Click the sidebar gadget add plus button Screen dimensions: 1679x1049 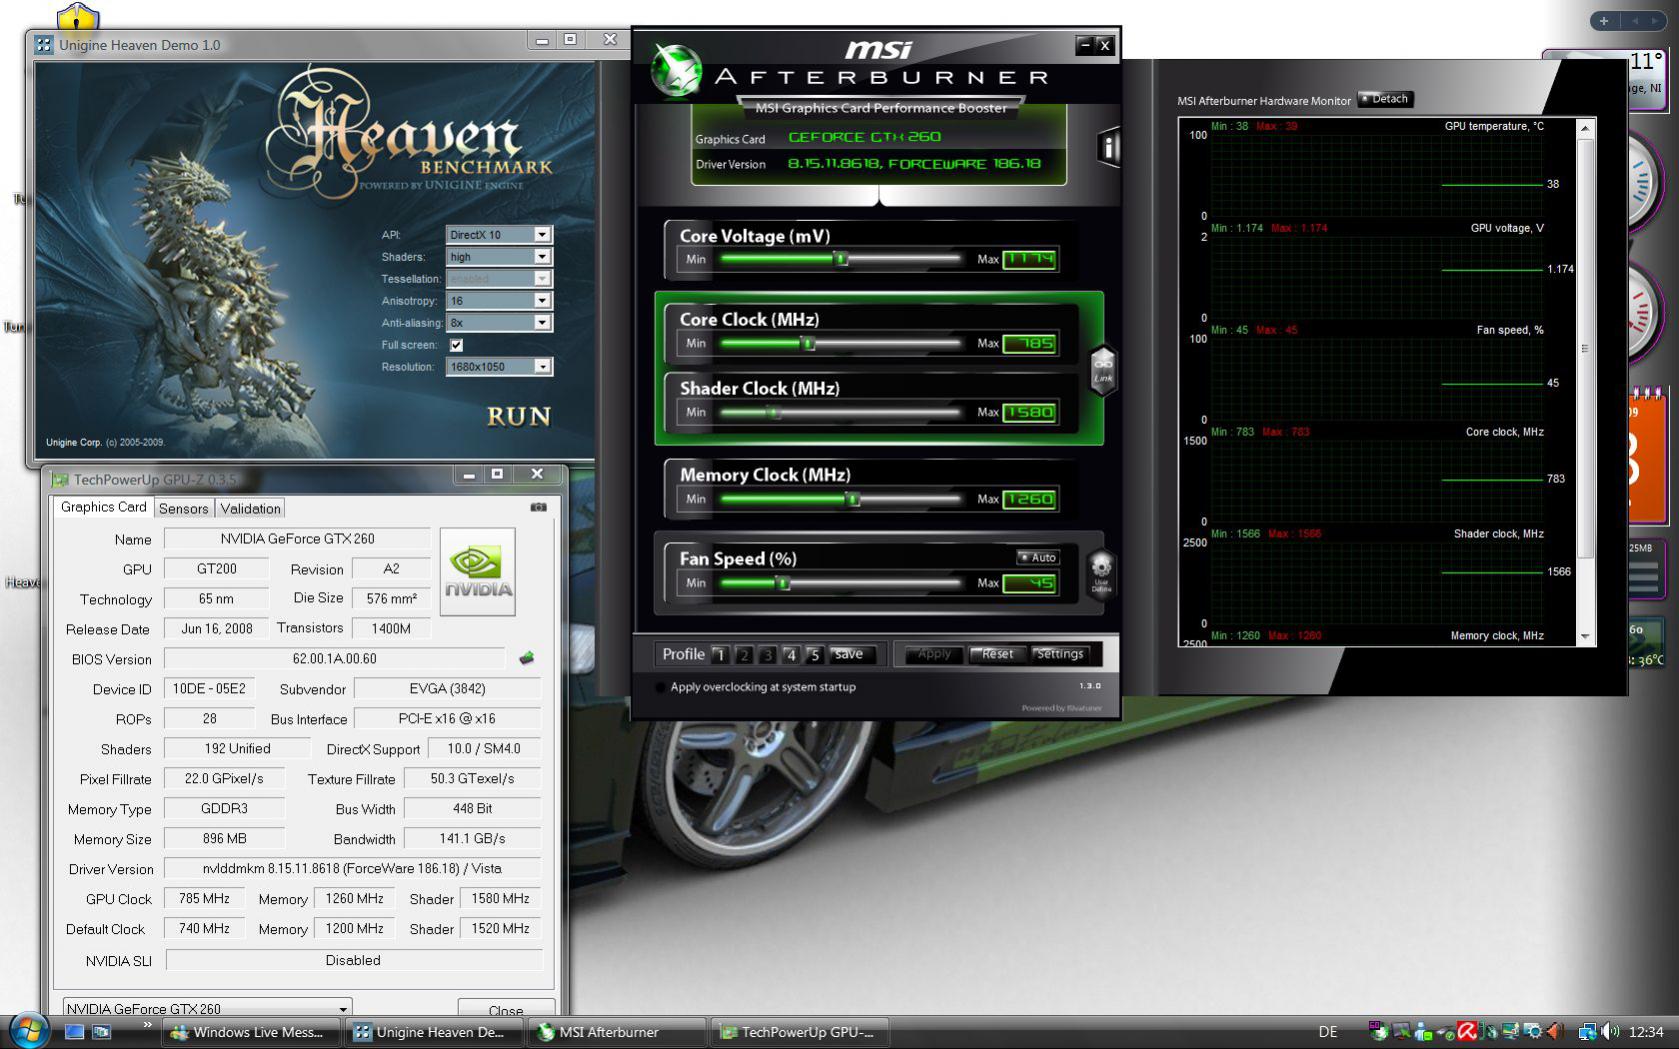[1603, 20]
